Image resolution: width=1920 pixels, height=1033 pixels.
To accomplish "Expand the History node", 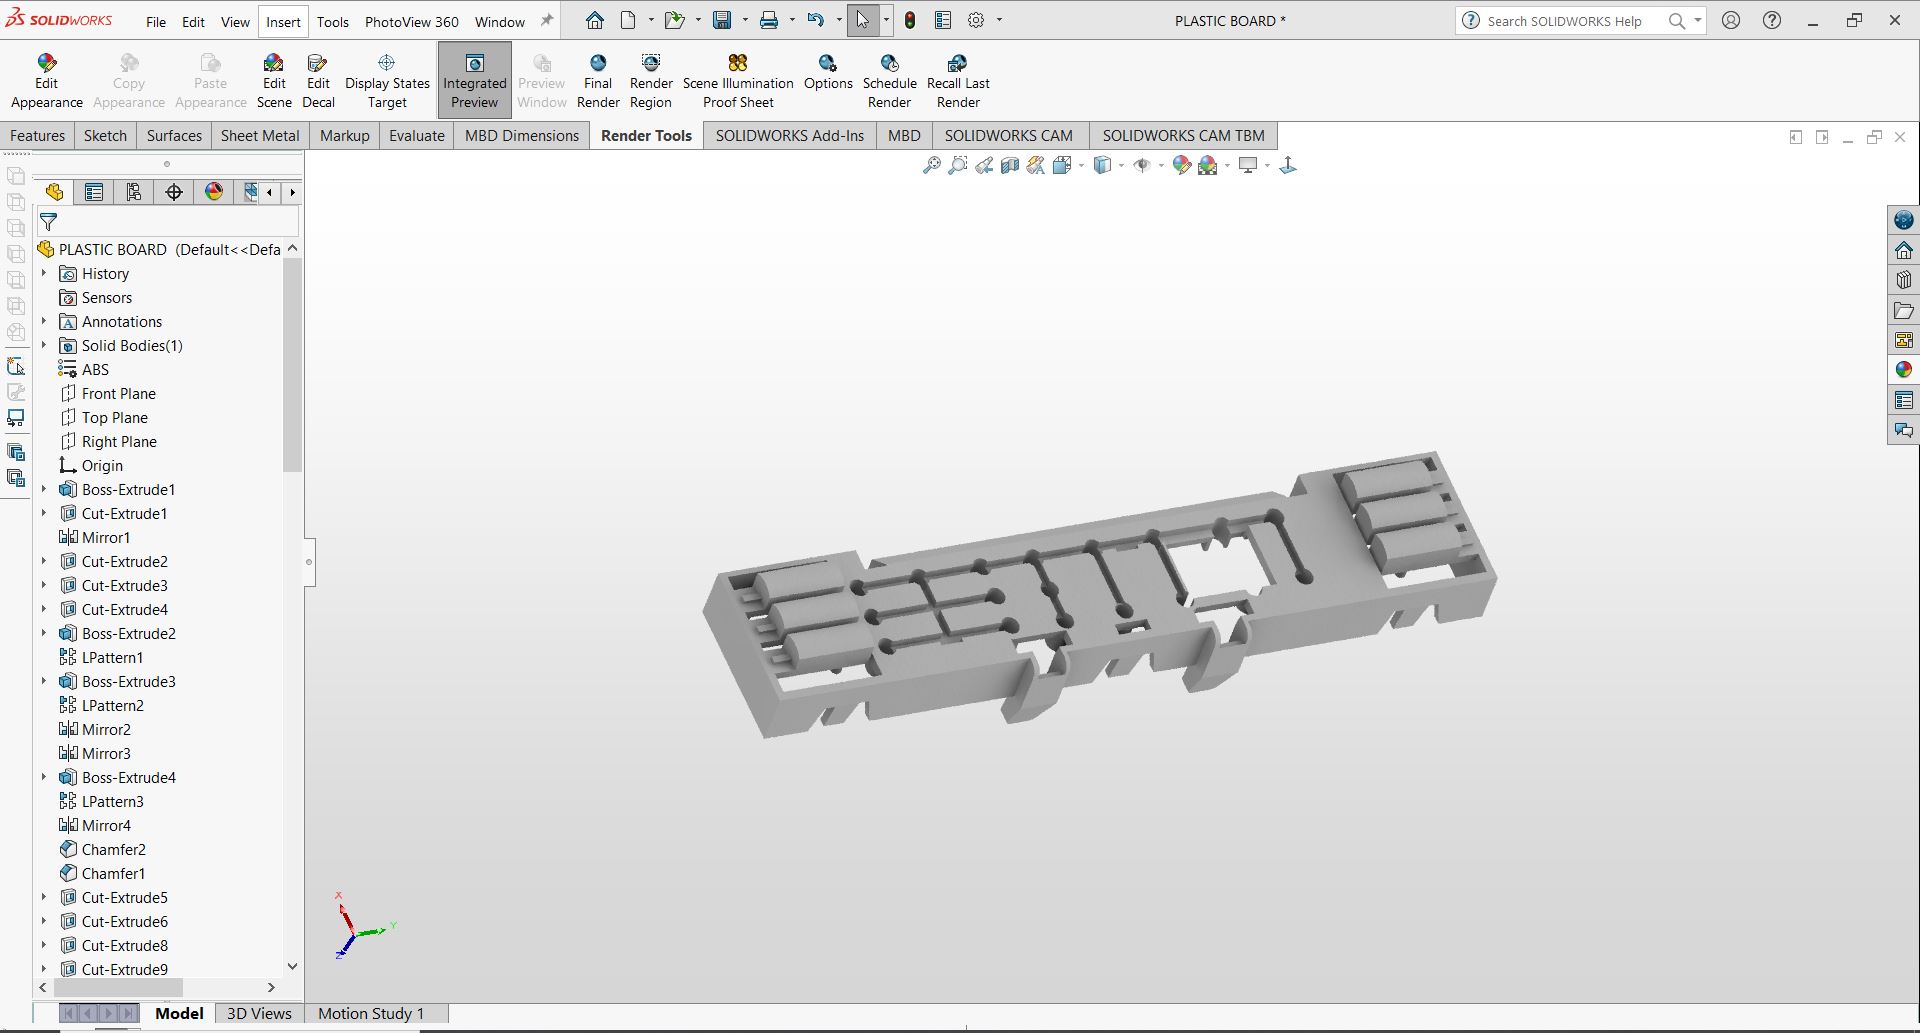I will (x=44, y=273).
